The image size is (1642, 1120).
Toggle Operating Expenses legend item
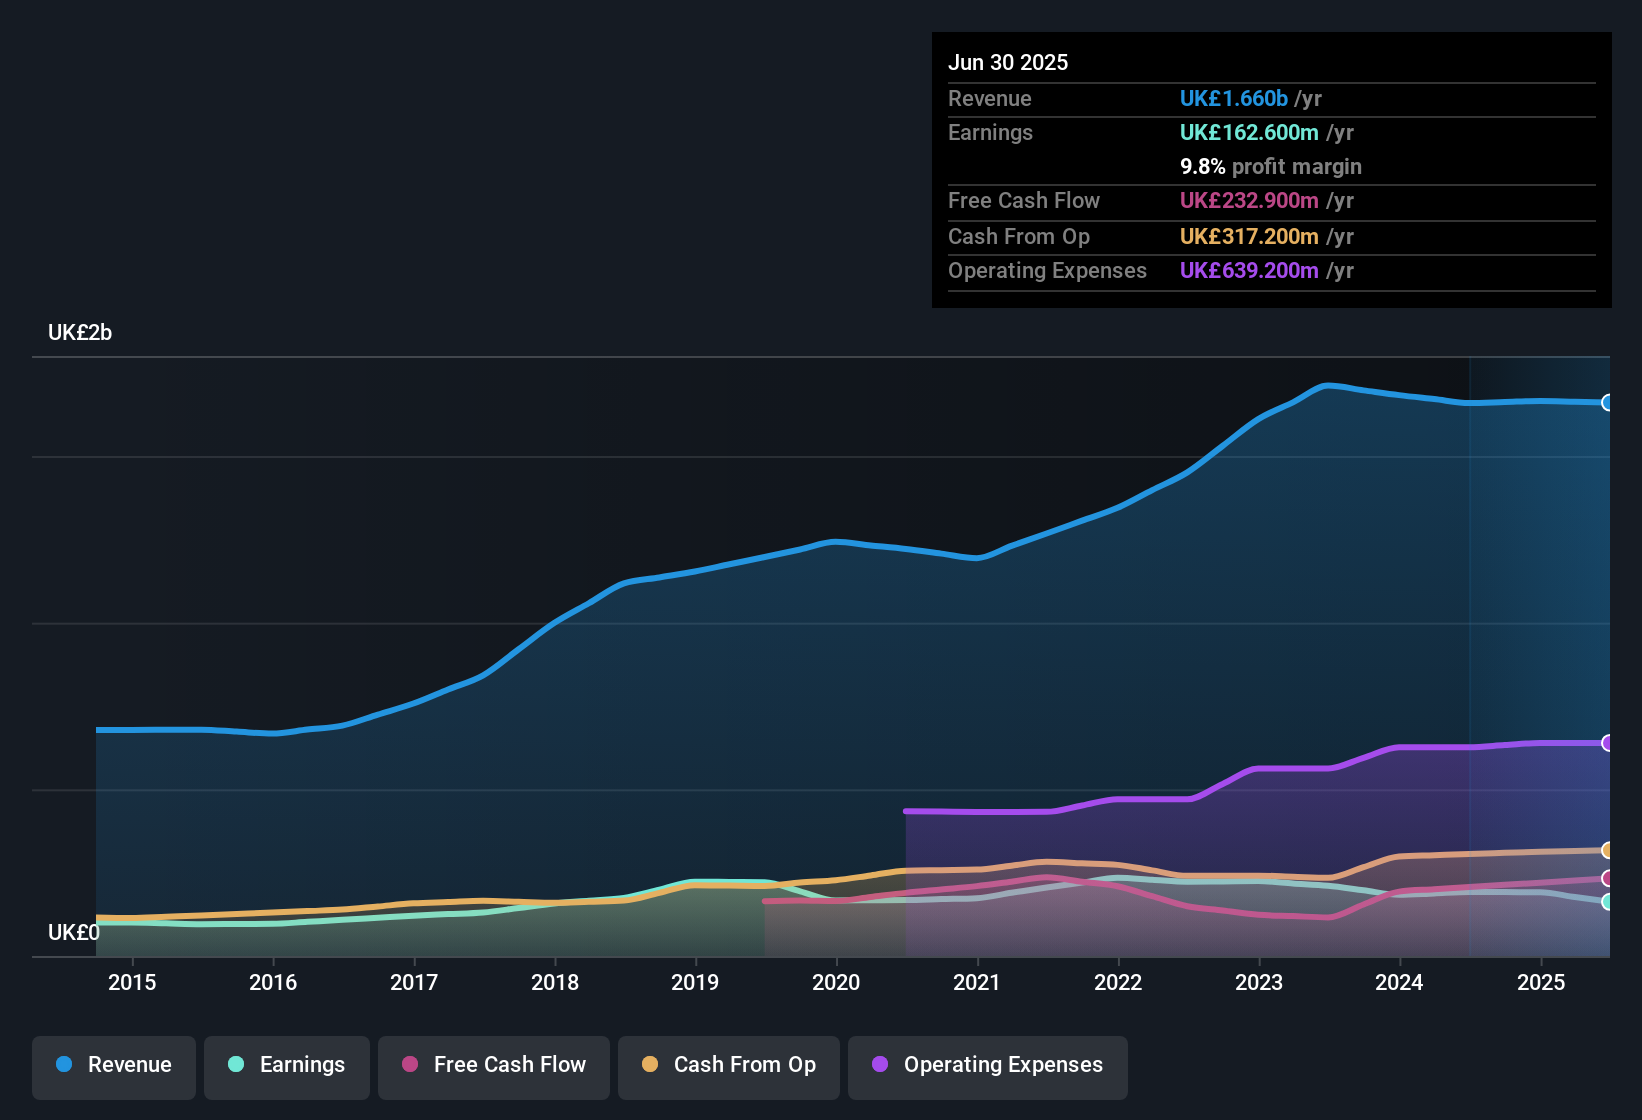click(988, 1066)
